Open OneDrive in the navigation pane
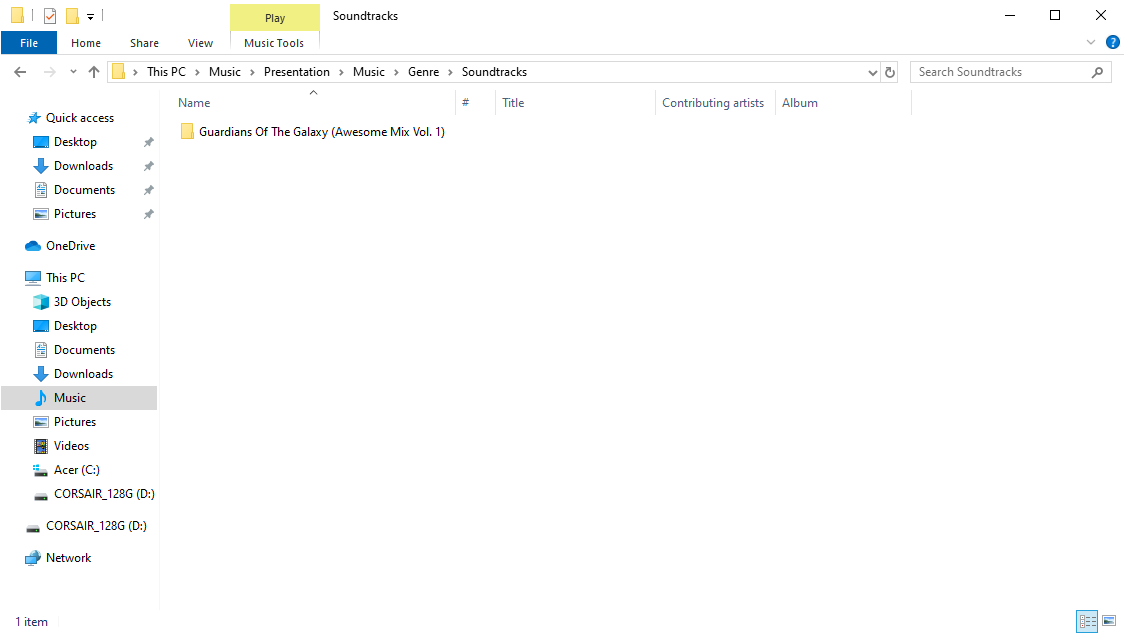 [70, 246]
